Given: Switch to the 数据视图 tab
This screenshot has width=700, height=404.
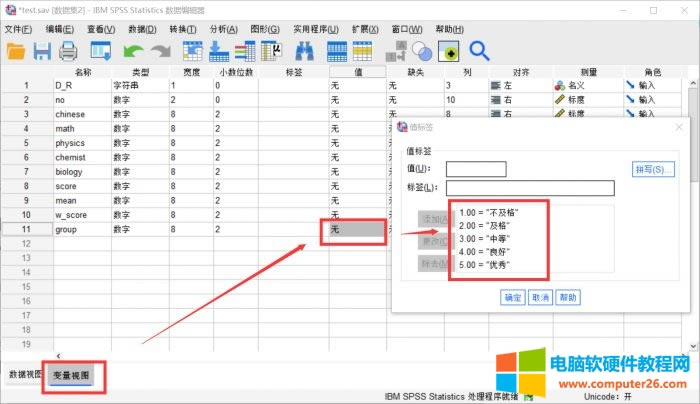Looking at the screenshot, I should click(x=25, y=375).
